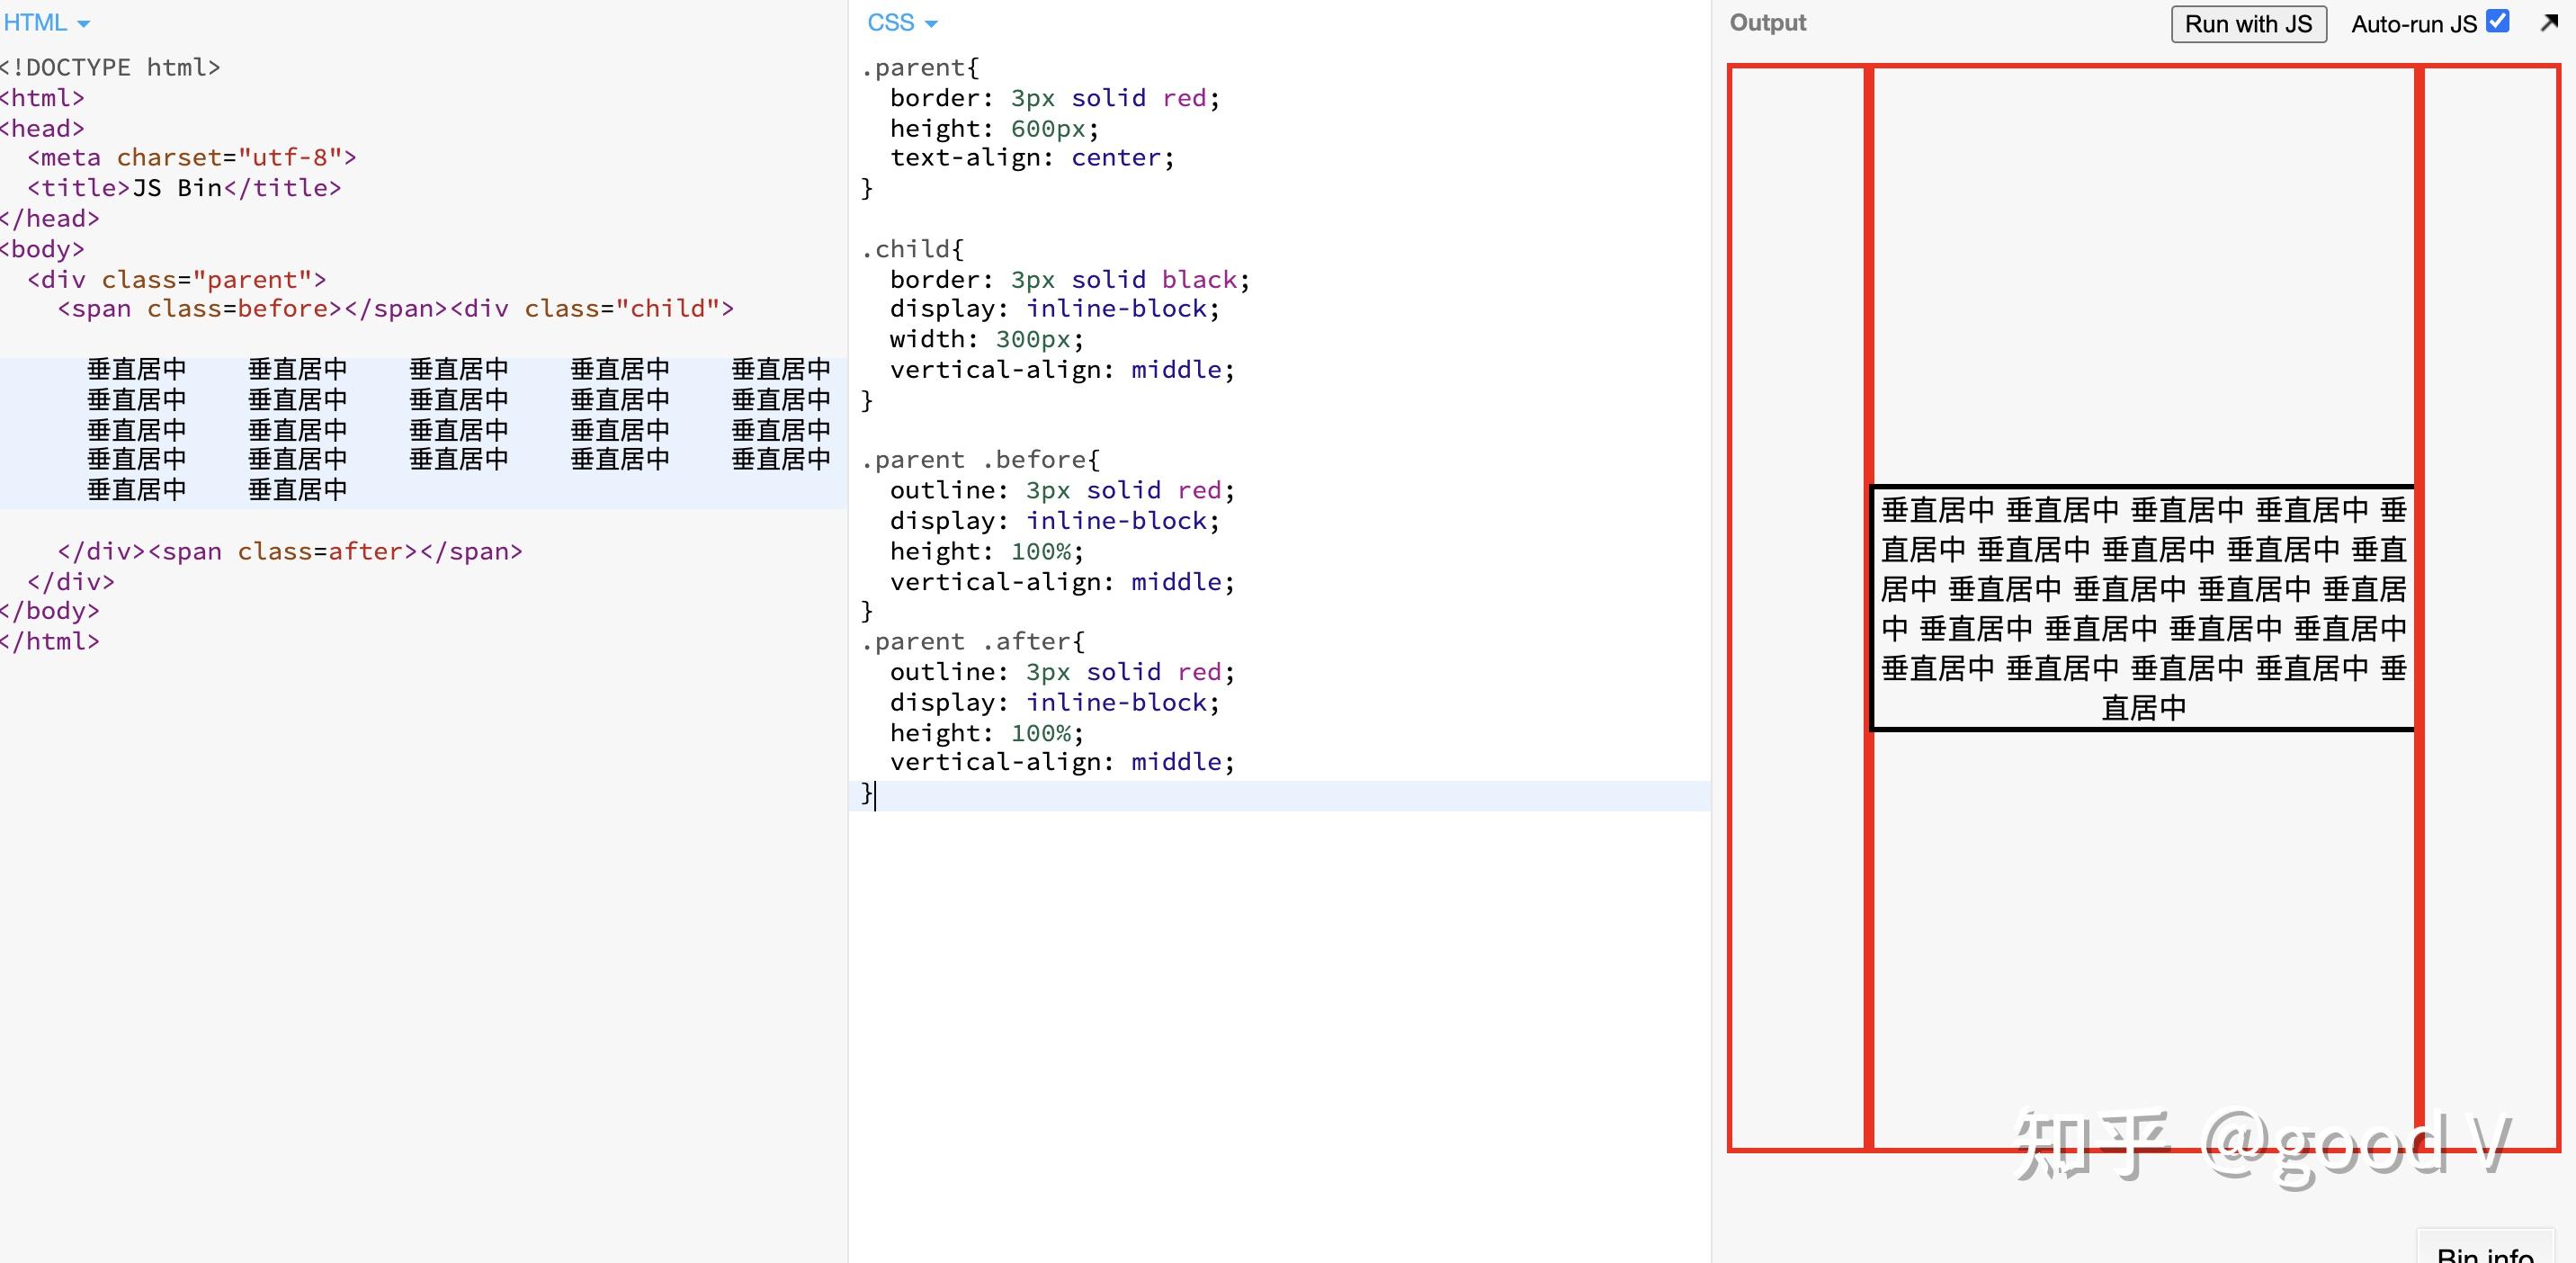Screen dimensions: 2576x1263
Task: Click the '</body>' closing tag line
Action: click(50, 611)
